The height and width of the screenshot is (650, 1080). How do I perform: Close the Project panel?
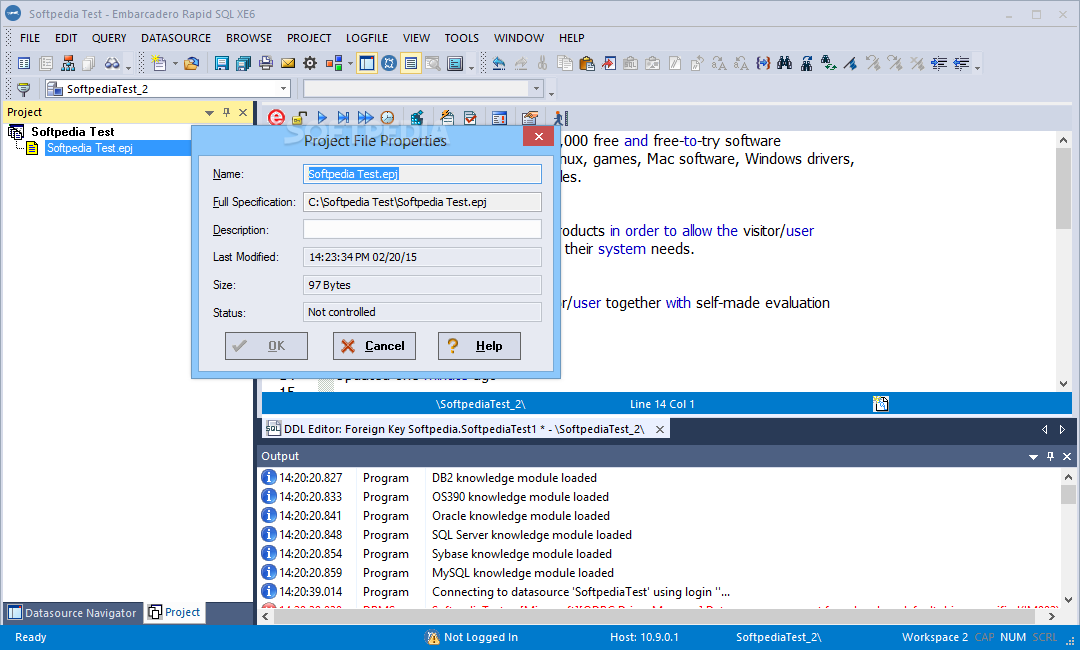pos(243,112)
